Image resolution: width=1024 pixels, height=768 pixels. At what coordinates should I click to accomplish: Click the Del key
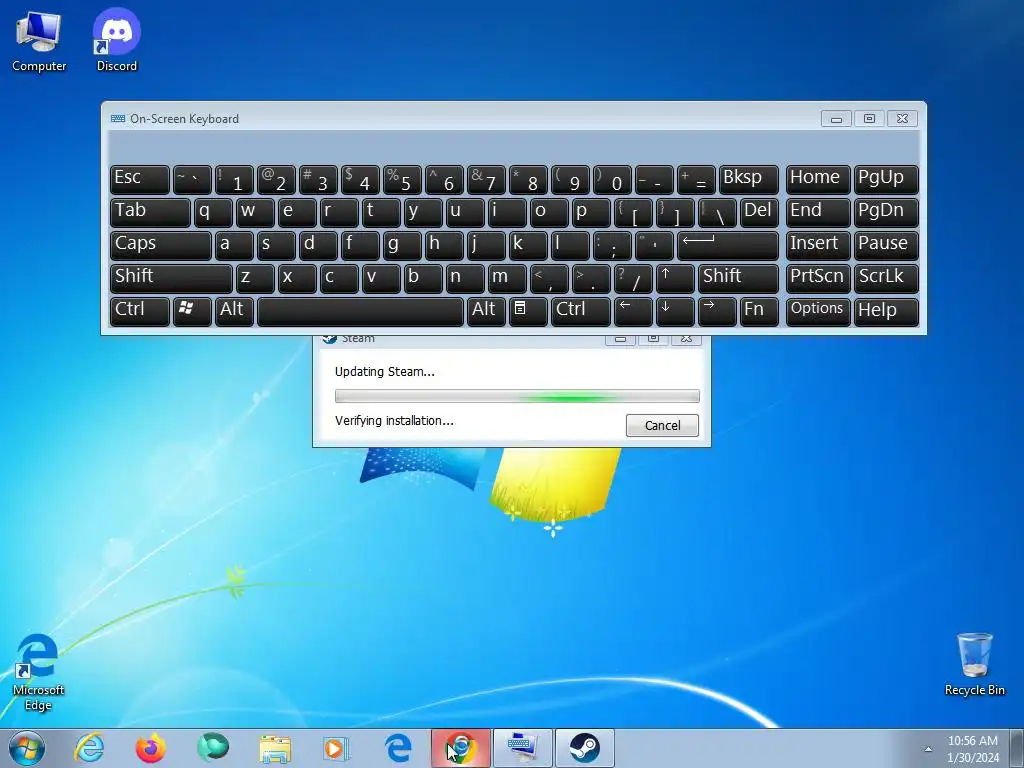coord(759,213)
